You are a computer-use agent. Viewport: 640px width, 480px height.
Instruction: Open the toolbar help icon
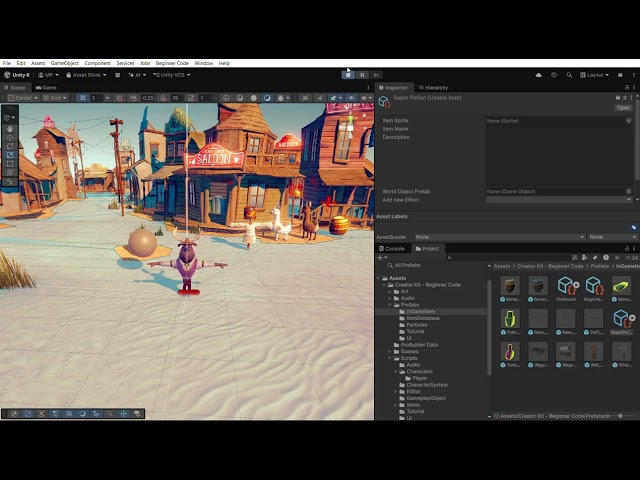(x=620, y=75)
